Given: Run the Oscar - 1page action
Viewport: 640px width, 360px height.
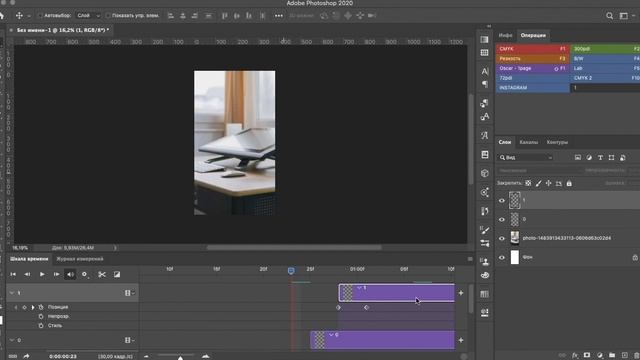Looking at the screenshot, I should (533, 68).
